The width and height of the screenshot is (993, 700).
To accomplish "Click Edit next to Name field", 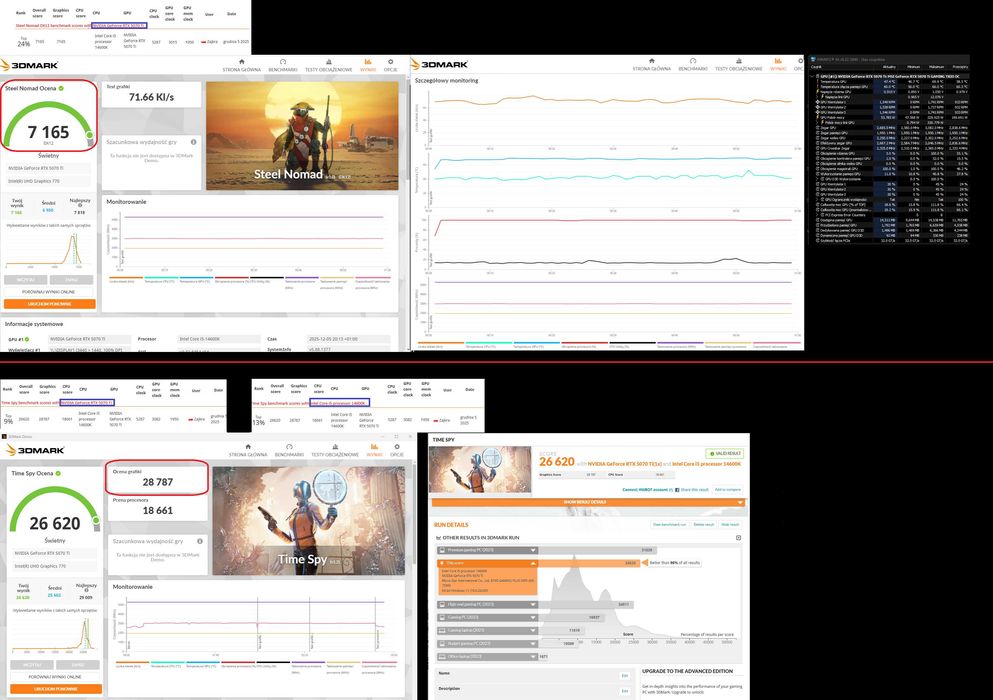I will [x=624, y=676].
